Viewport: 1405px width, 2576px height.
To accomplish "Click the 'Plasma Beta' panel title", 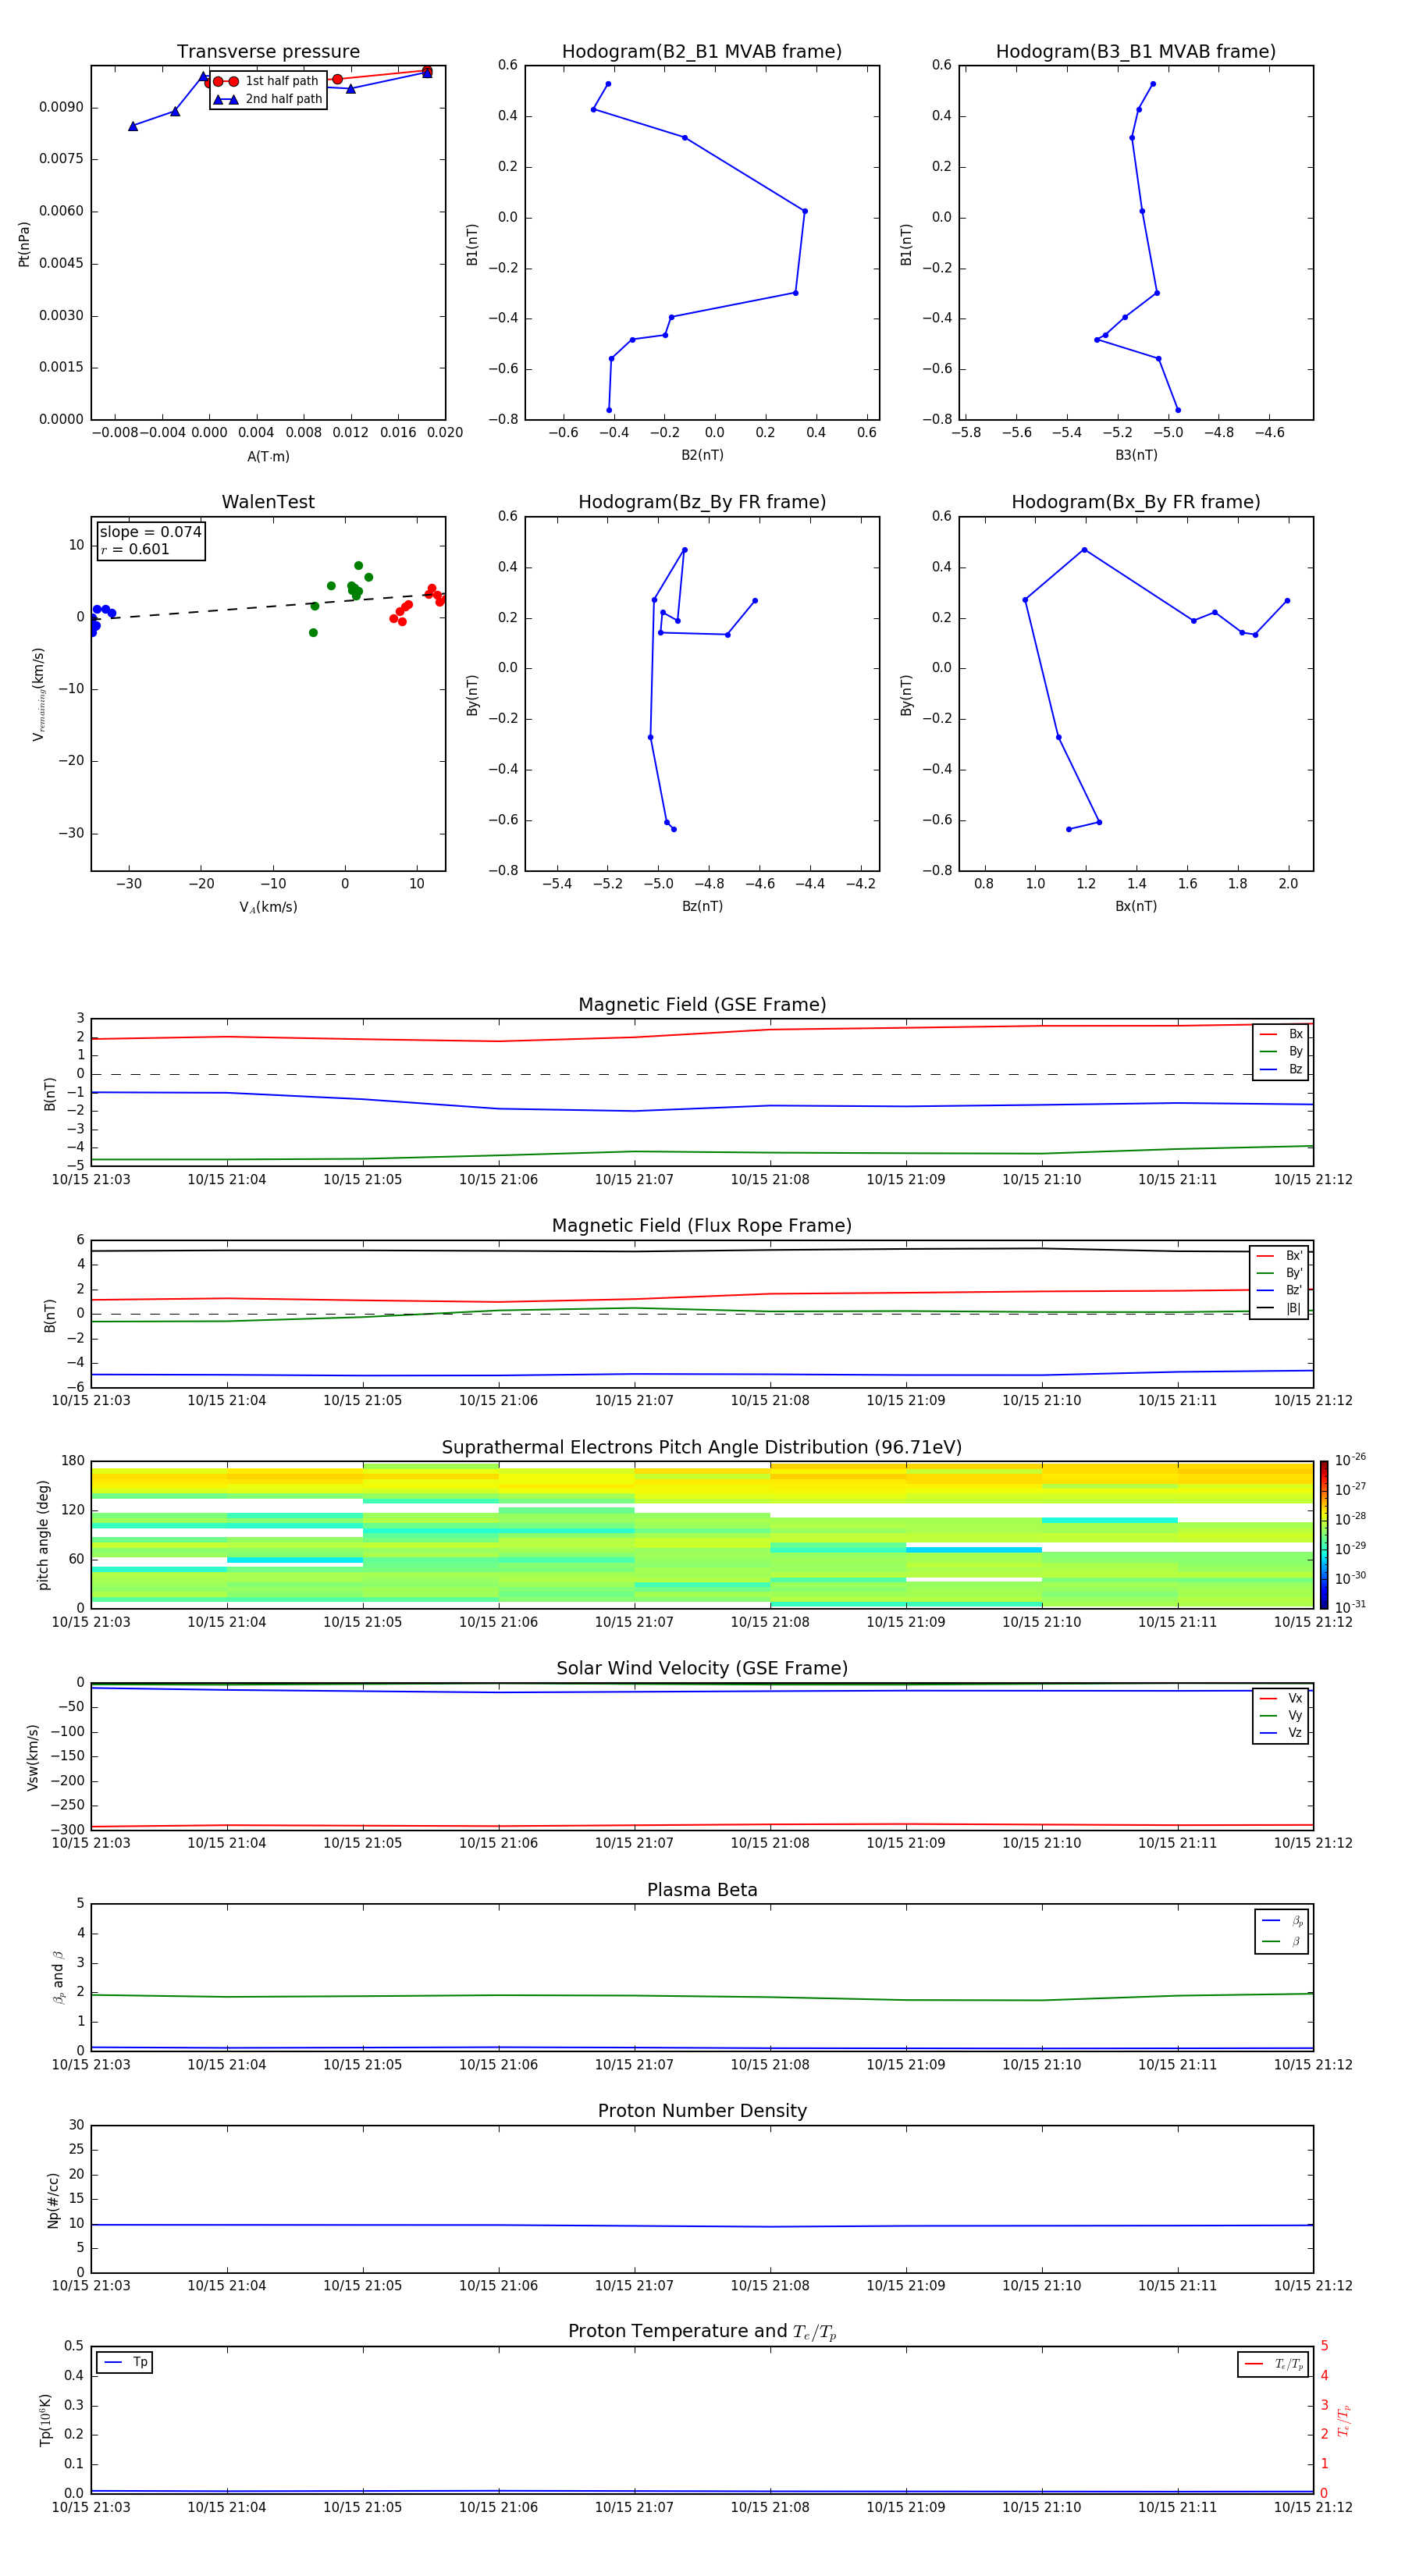I will click(702, 1890).
